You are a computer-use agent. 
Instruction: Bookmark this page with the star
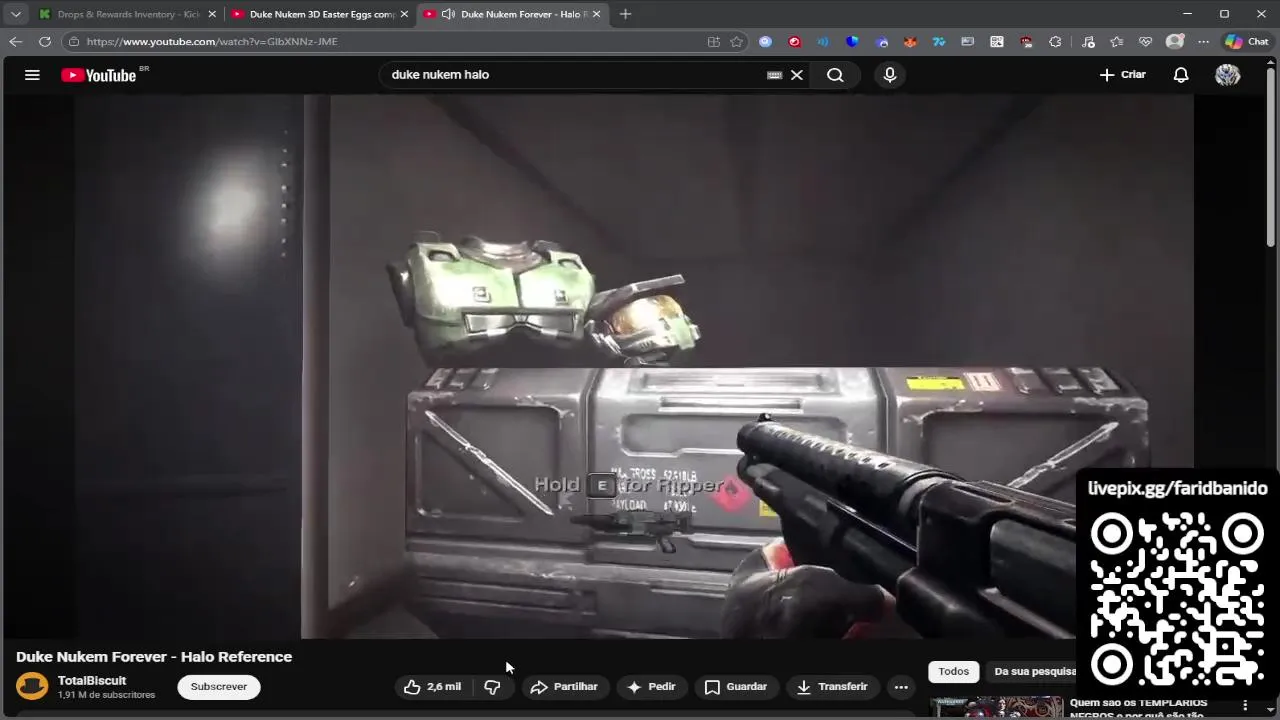pyautogui.click(x=737, y=42)
